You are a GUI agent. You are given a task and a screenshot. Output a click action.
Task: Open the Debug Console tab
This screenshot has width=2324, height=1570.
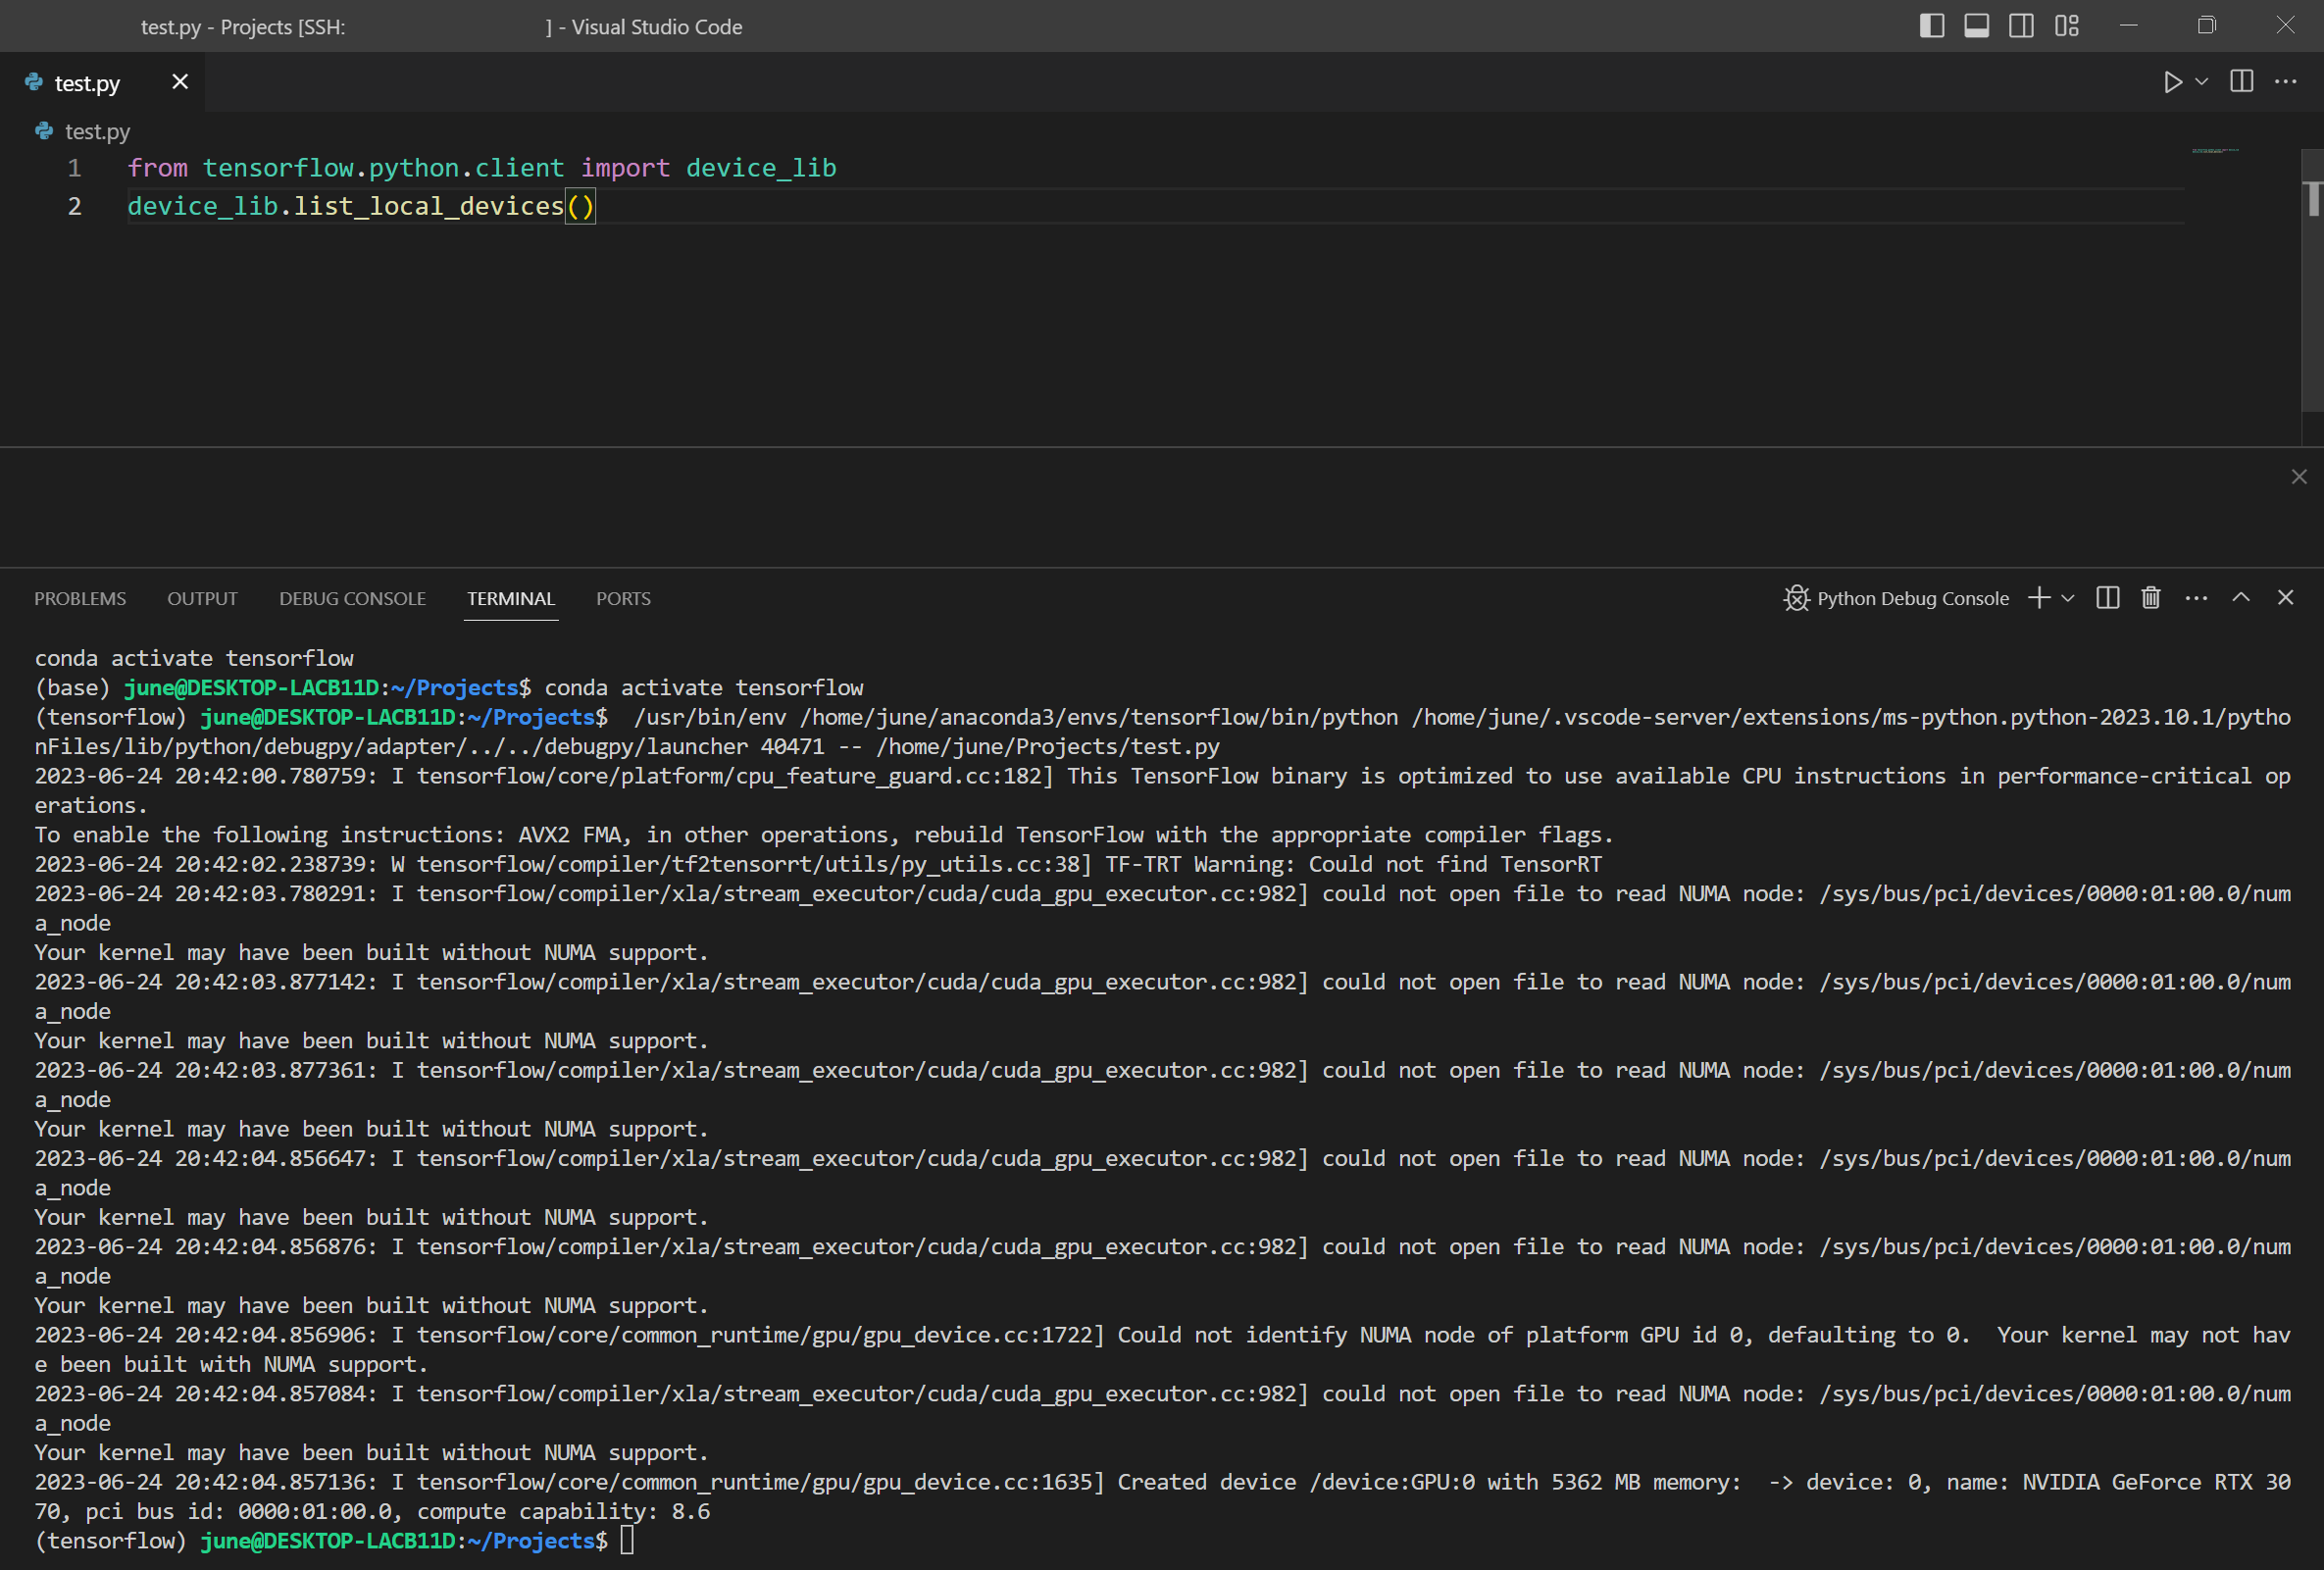pyautogui.click(x=352, y=598)
